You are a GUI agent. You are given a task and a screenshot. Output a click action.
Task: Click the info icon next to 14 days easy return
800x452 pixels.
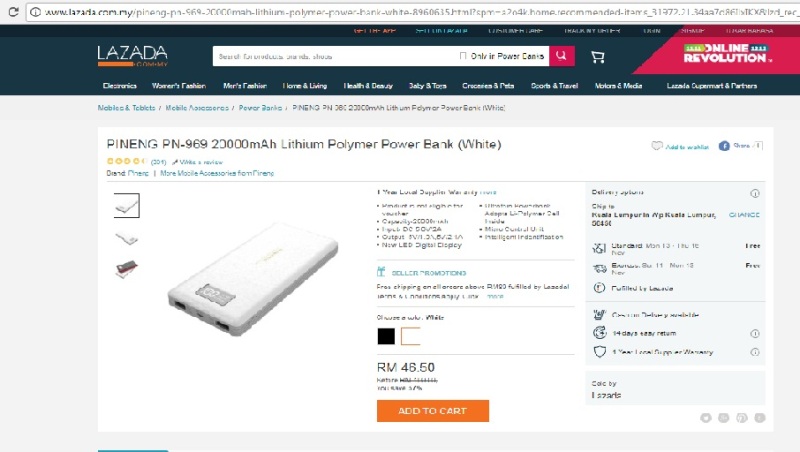pyautogui.click(x=755, y=334)
